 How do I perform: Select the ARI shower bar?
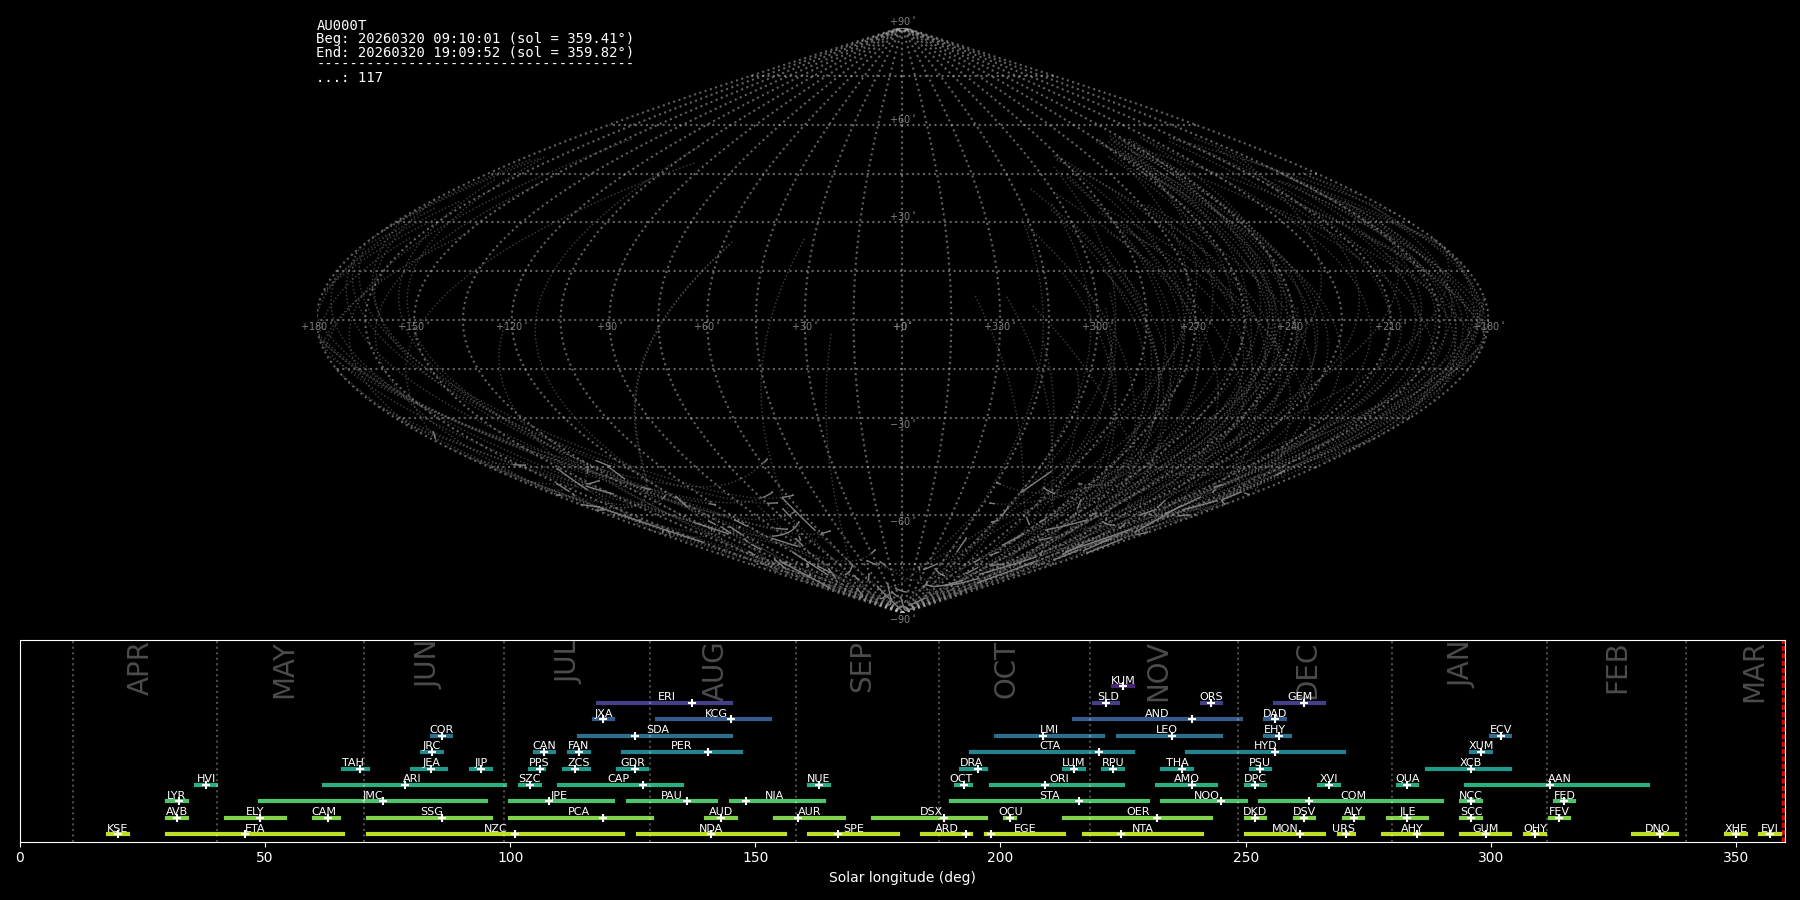pos(414,785)
